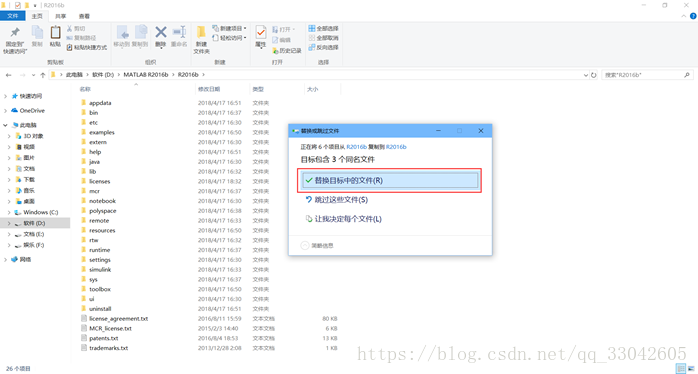Select 3D 对象 in the navigation pane
The image size is (698, 374).
(x=33, y=136)
